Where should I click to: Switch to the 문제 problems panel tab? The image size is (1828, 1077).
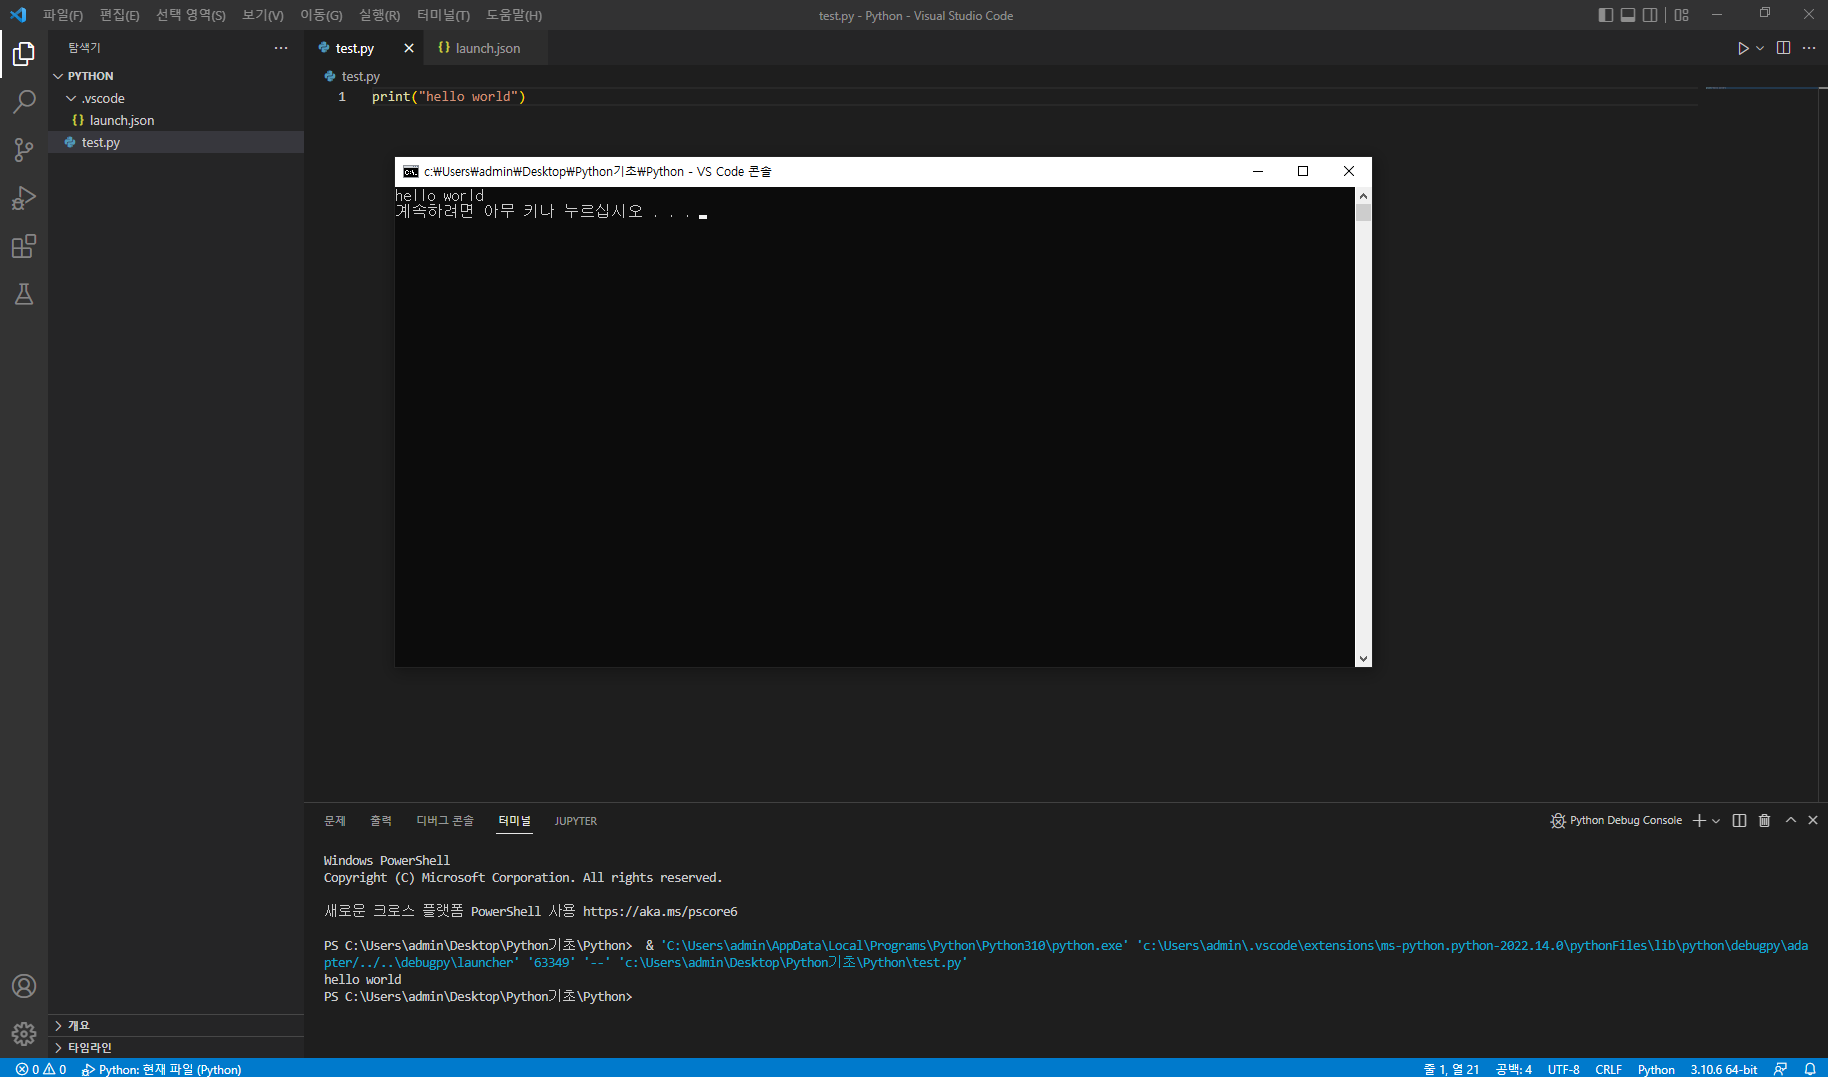(335, 821)
